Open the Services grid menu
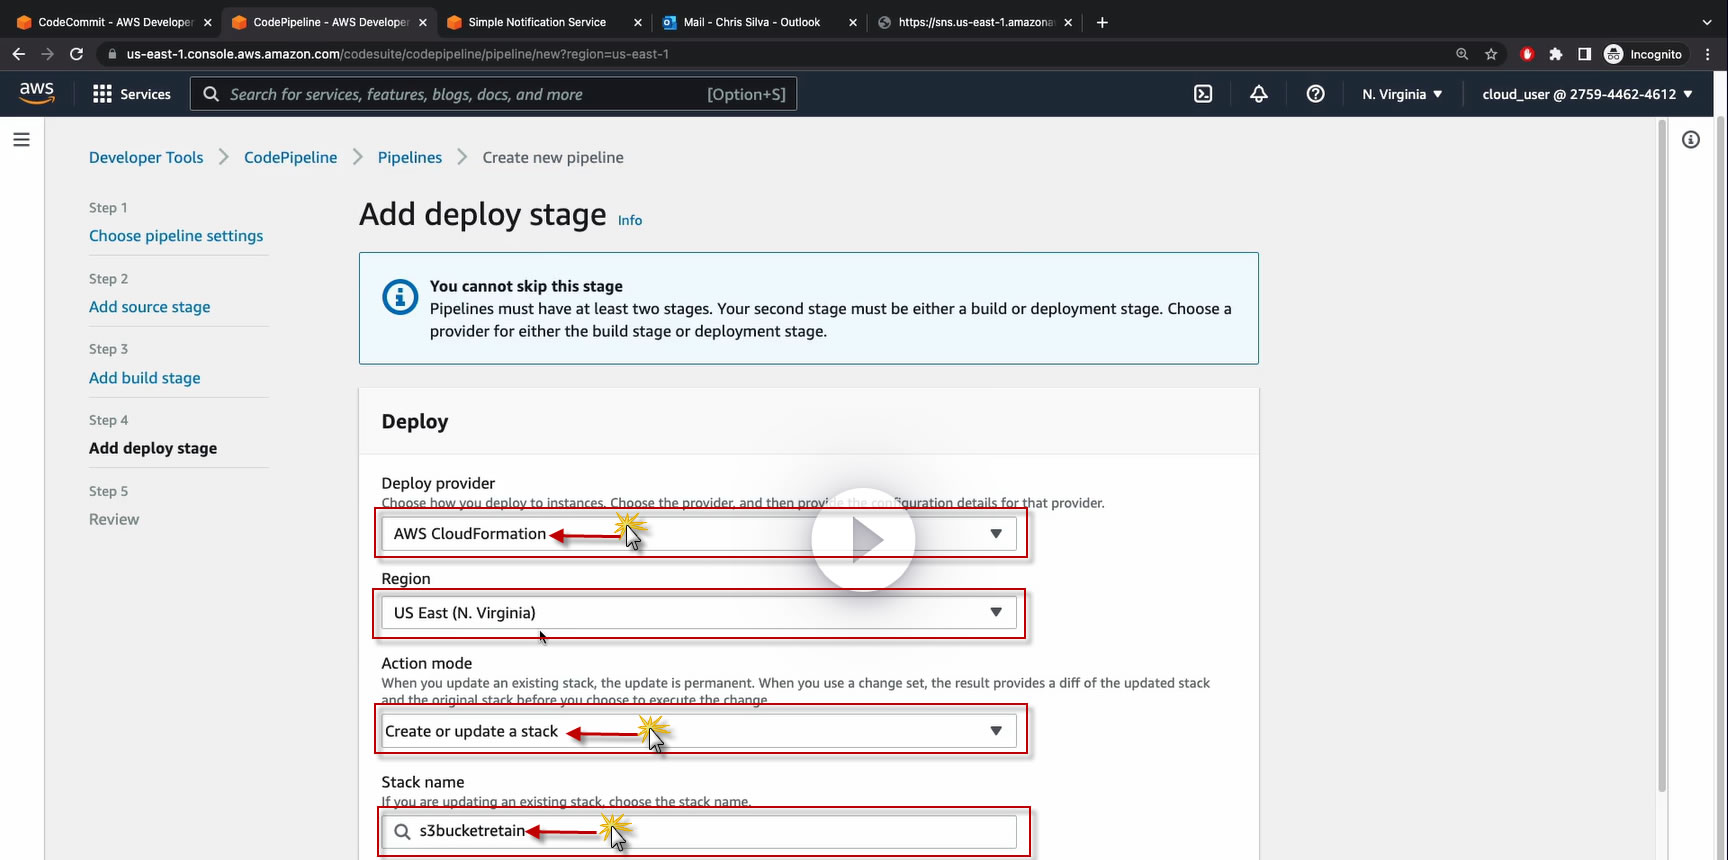This screenshot has width=1728, height=860. point(102,94)
